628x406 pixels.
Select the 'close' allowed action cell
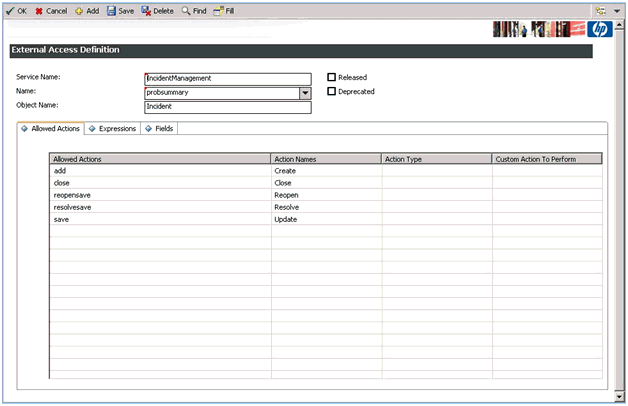160,183
